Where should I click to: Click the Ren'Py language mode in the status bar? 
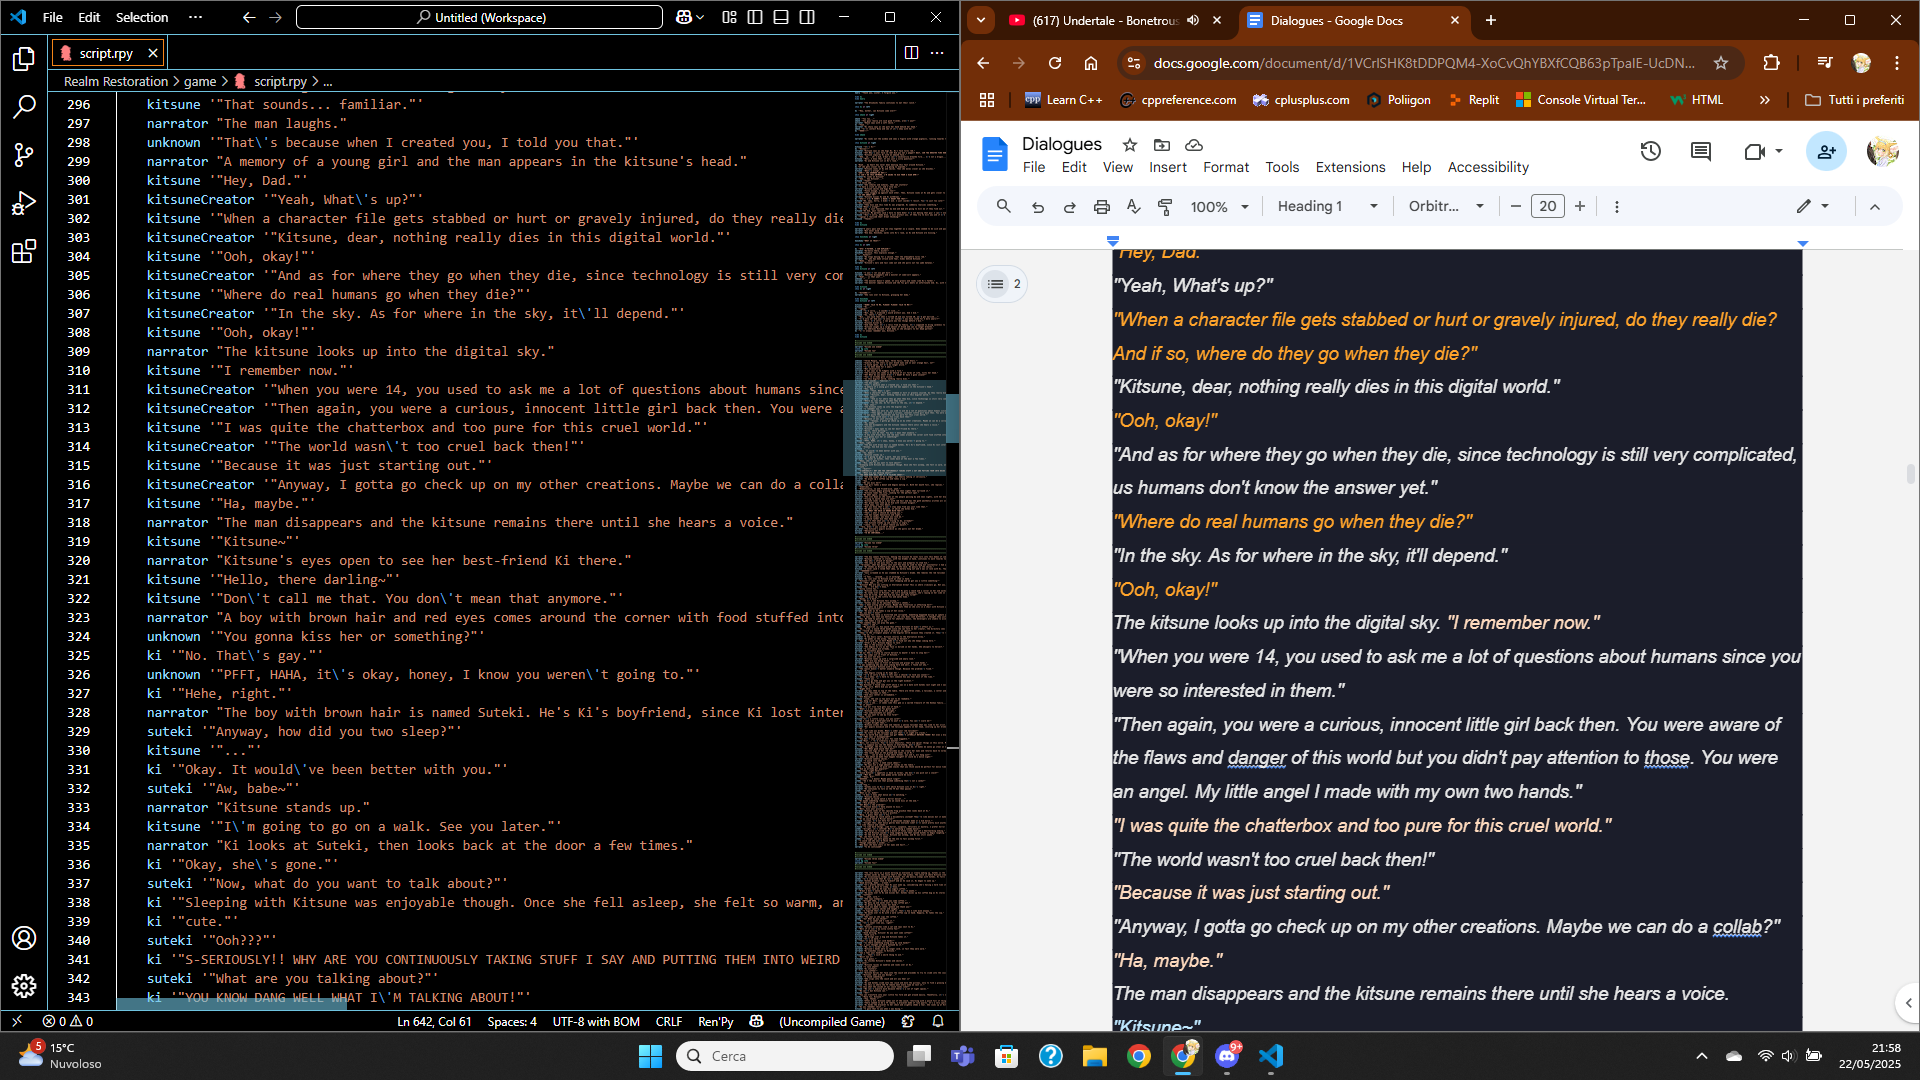[715, 1021]
